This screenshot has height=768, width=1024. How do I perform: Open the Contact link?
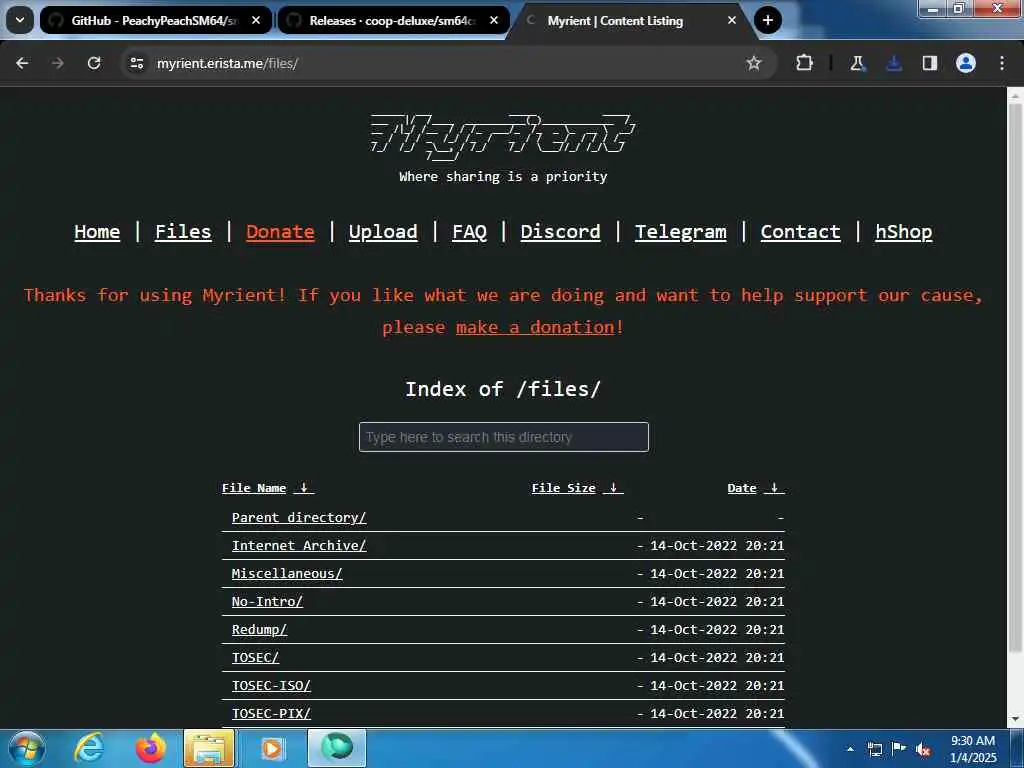801,232
